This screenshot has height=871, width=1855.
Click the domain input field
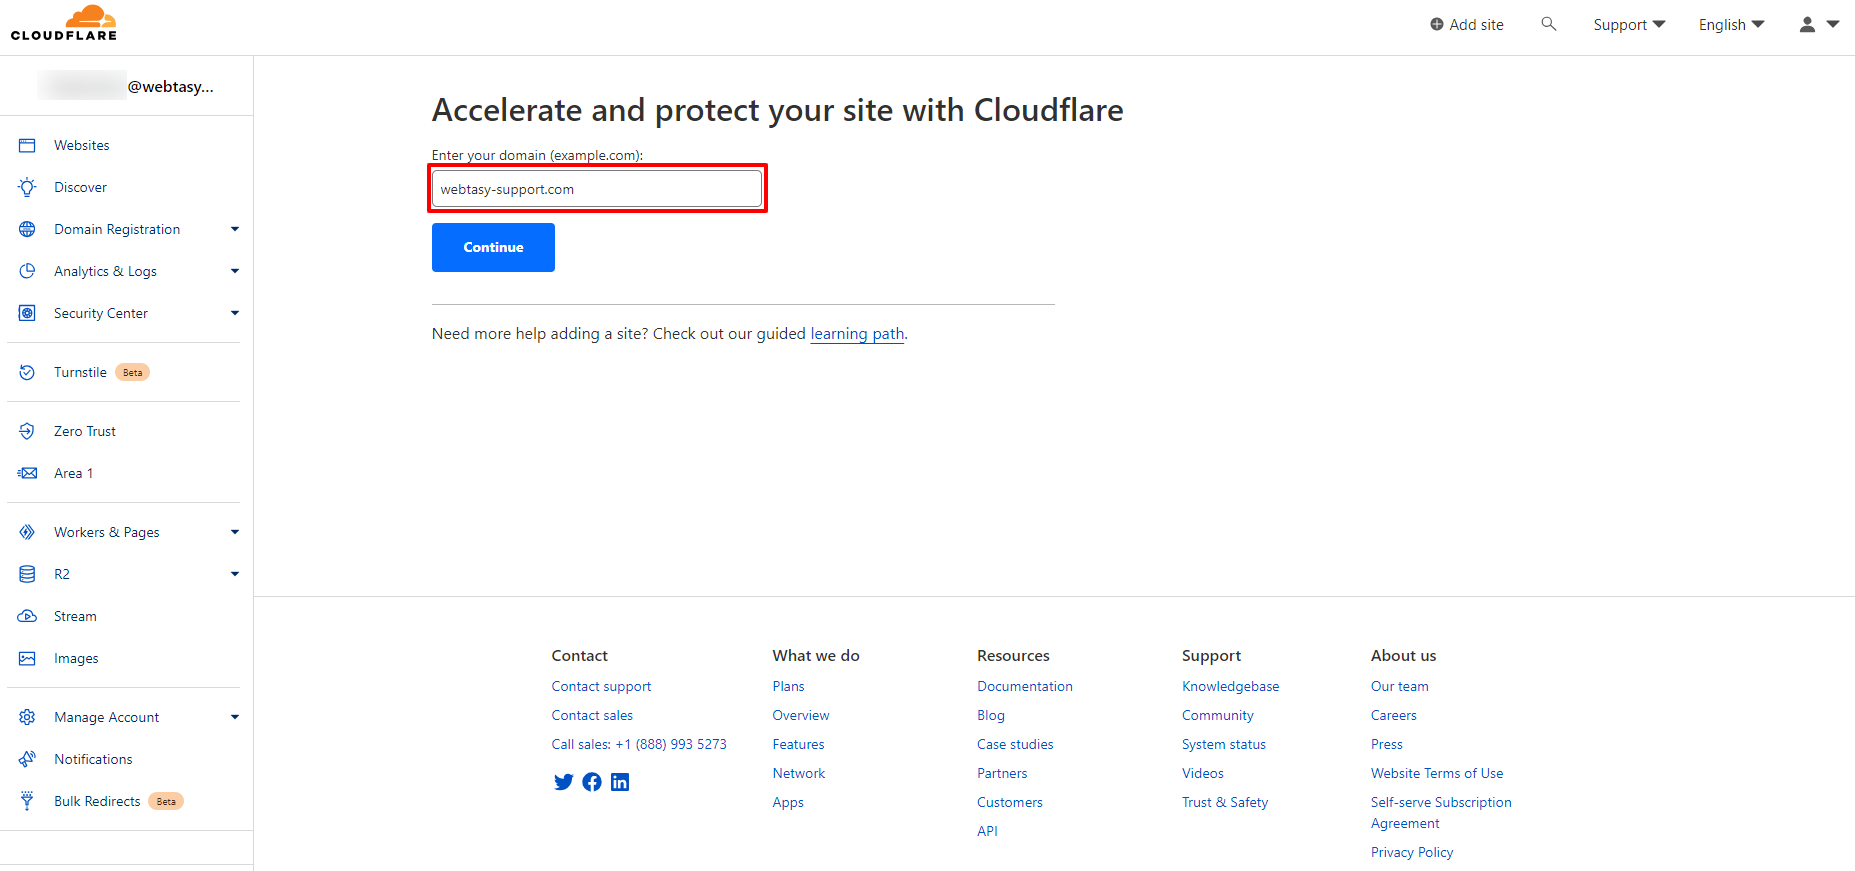tap(597, 189)
